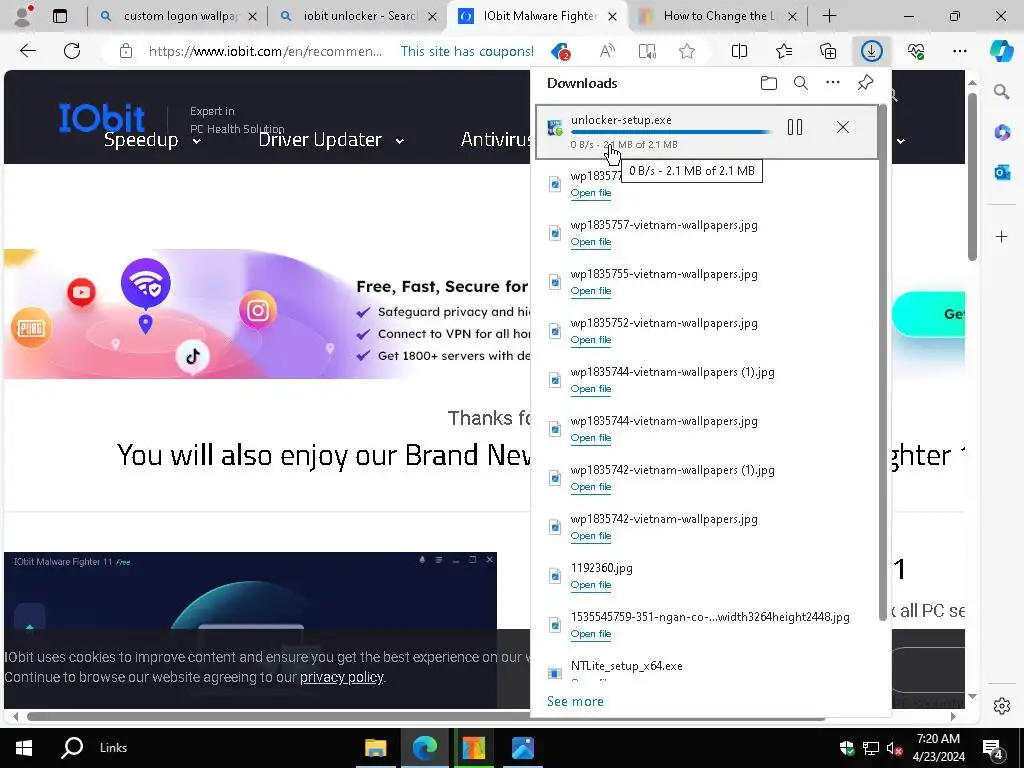Open Collections icon
The width and height of the screenshot is (1024, 768).
point(827,51)
